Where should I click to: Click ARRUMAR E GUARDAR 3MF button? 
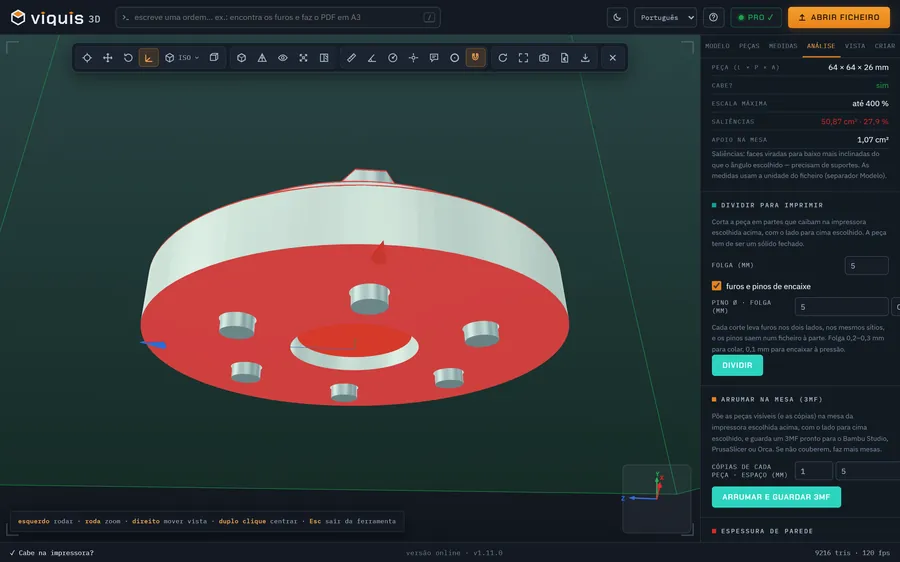[776, 497]
